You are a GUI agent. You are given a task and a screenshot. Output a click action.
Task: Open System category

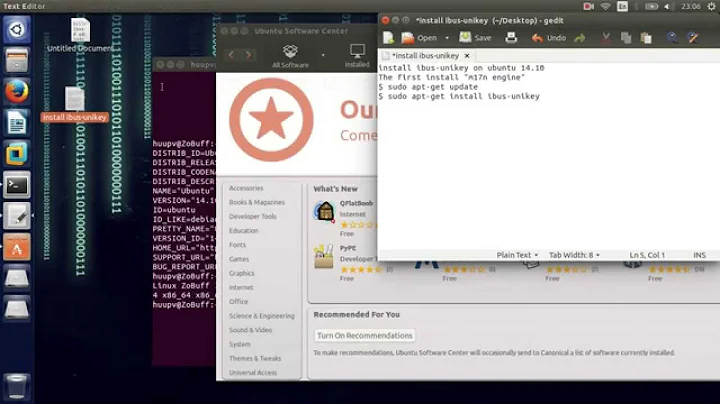click(x=240, y=344)
